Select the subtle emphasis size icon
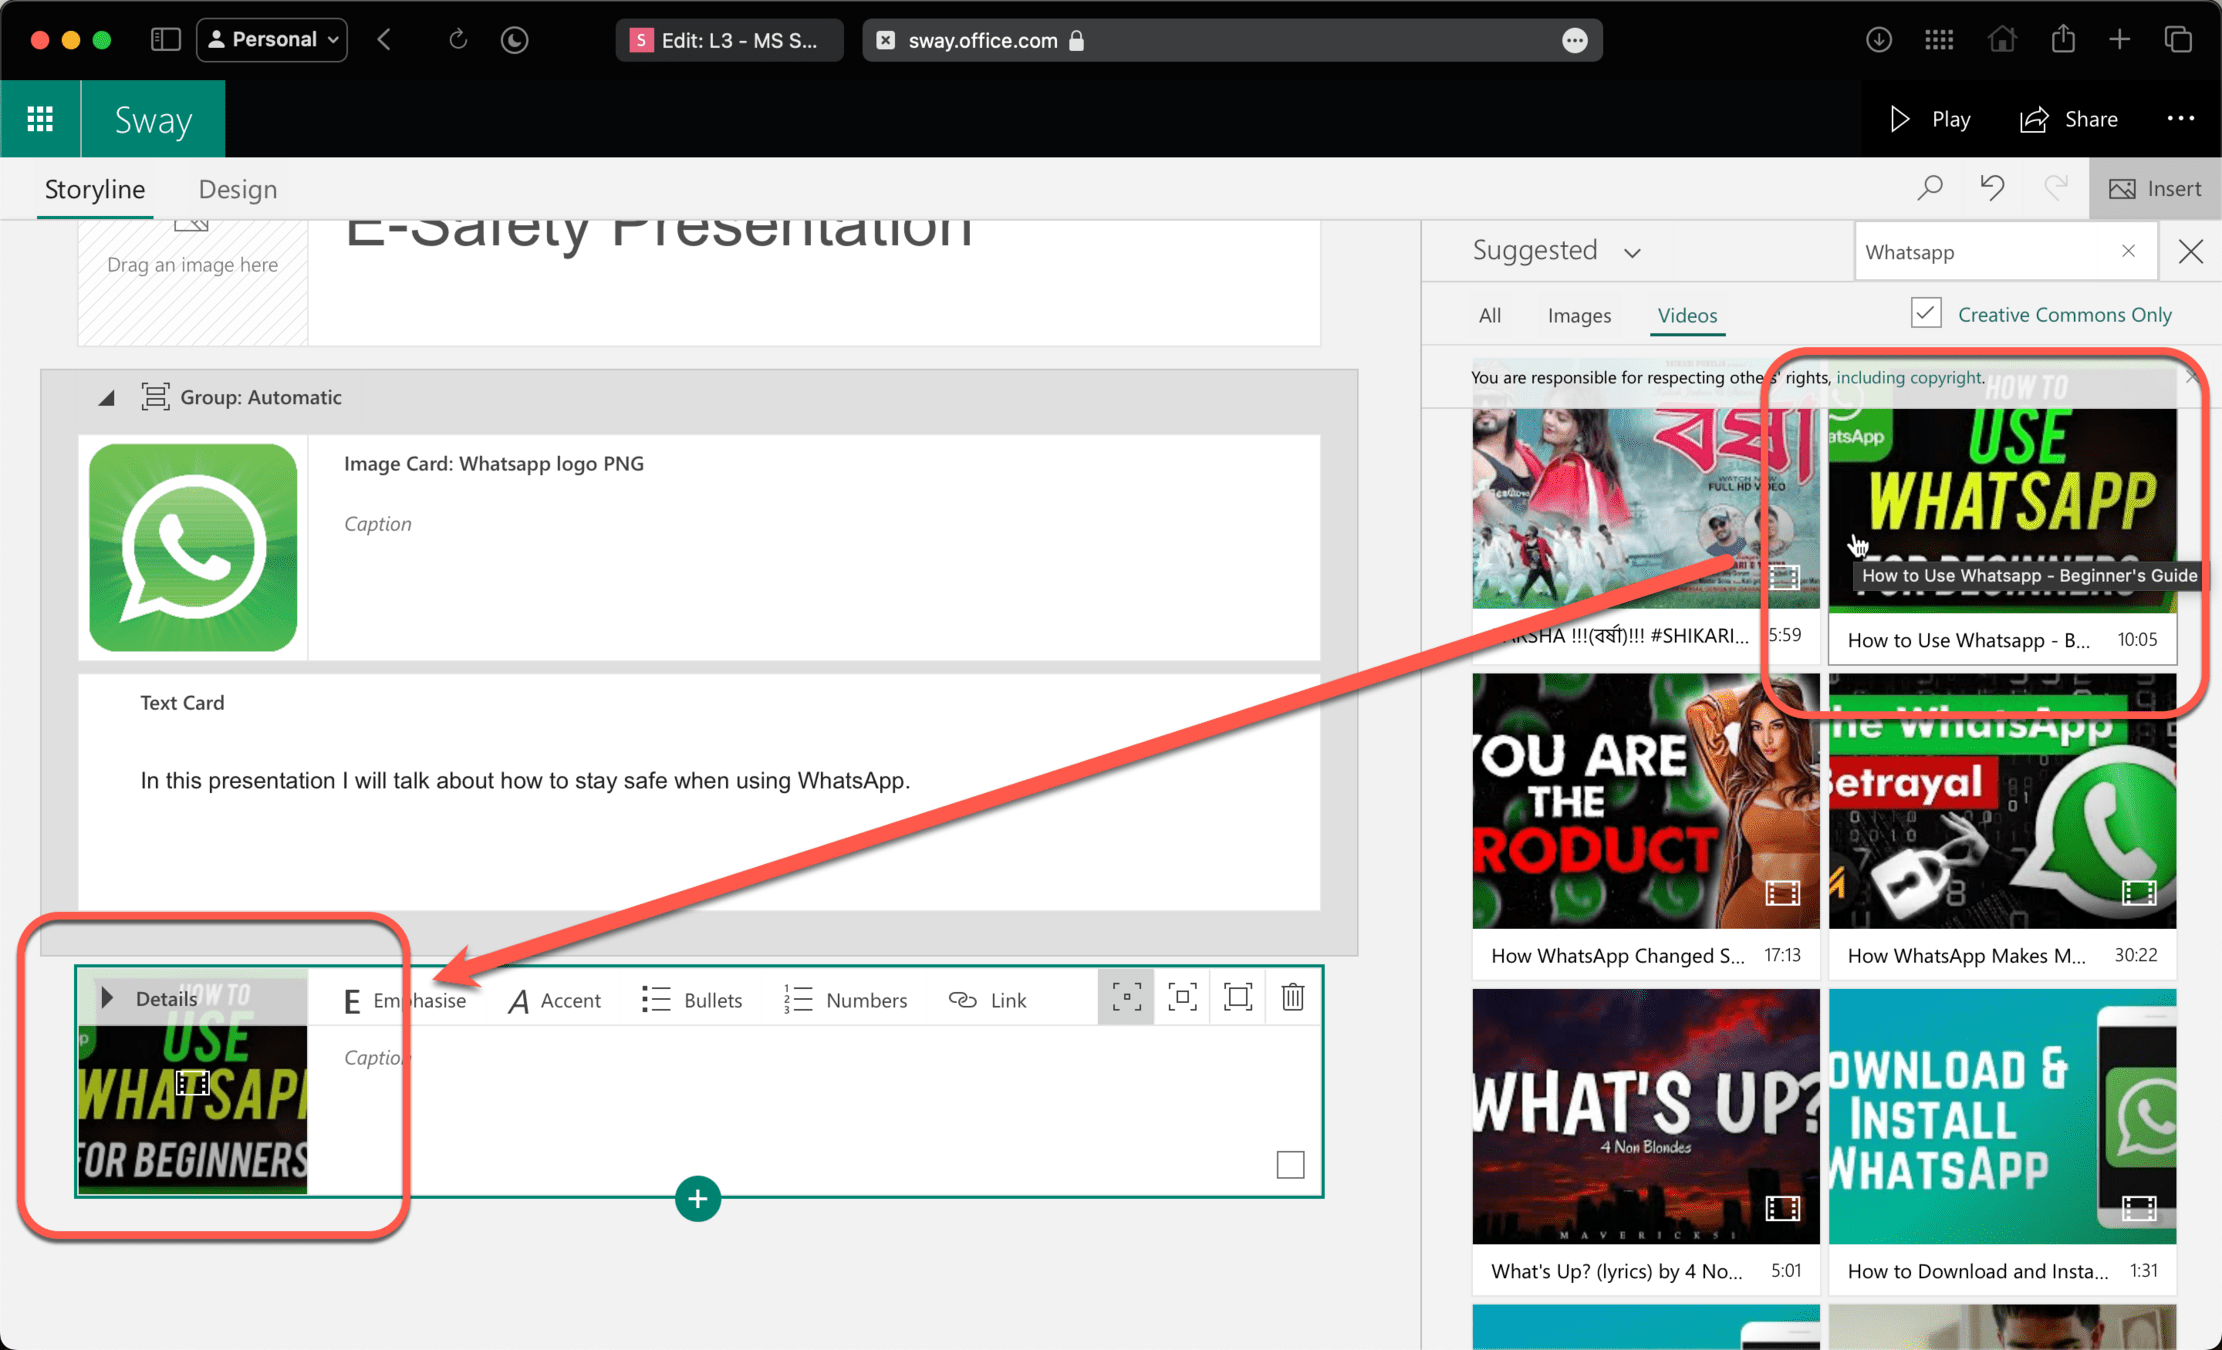Image resolution: width=2222 pixels, height=1350 pixels. (x=1126, y=997)
